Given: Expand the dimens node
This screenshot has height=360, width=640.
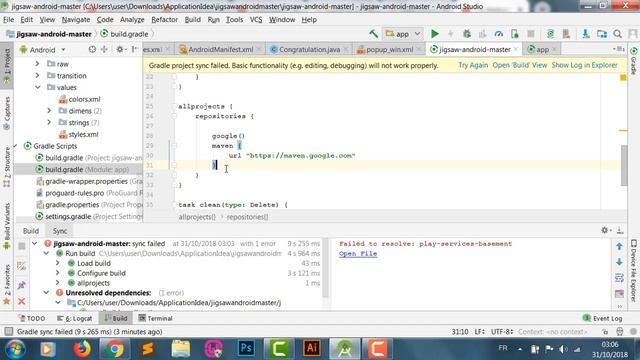Looking at the screenshot, I should tap(49, 111).
